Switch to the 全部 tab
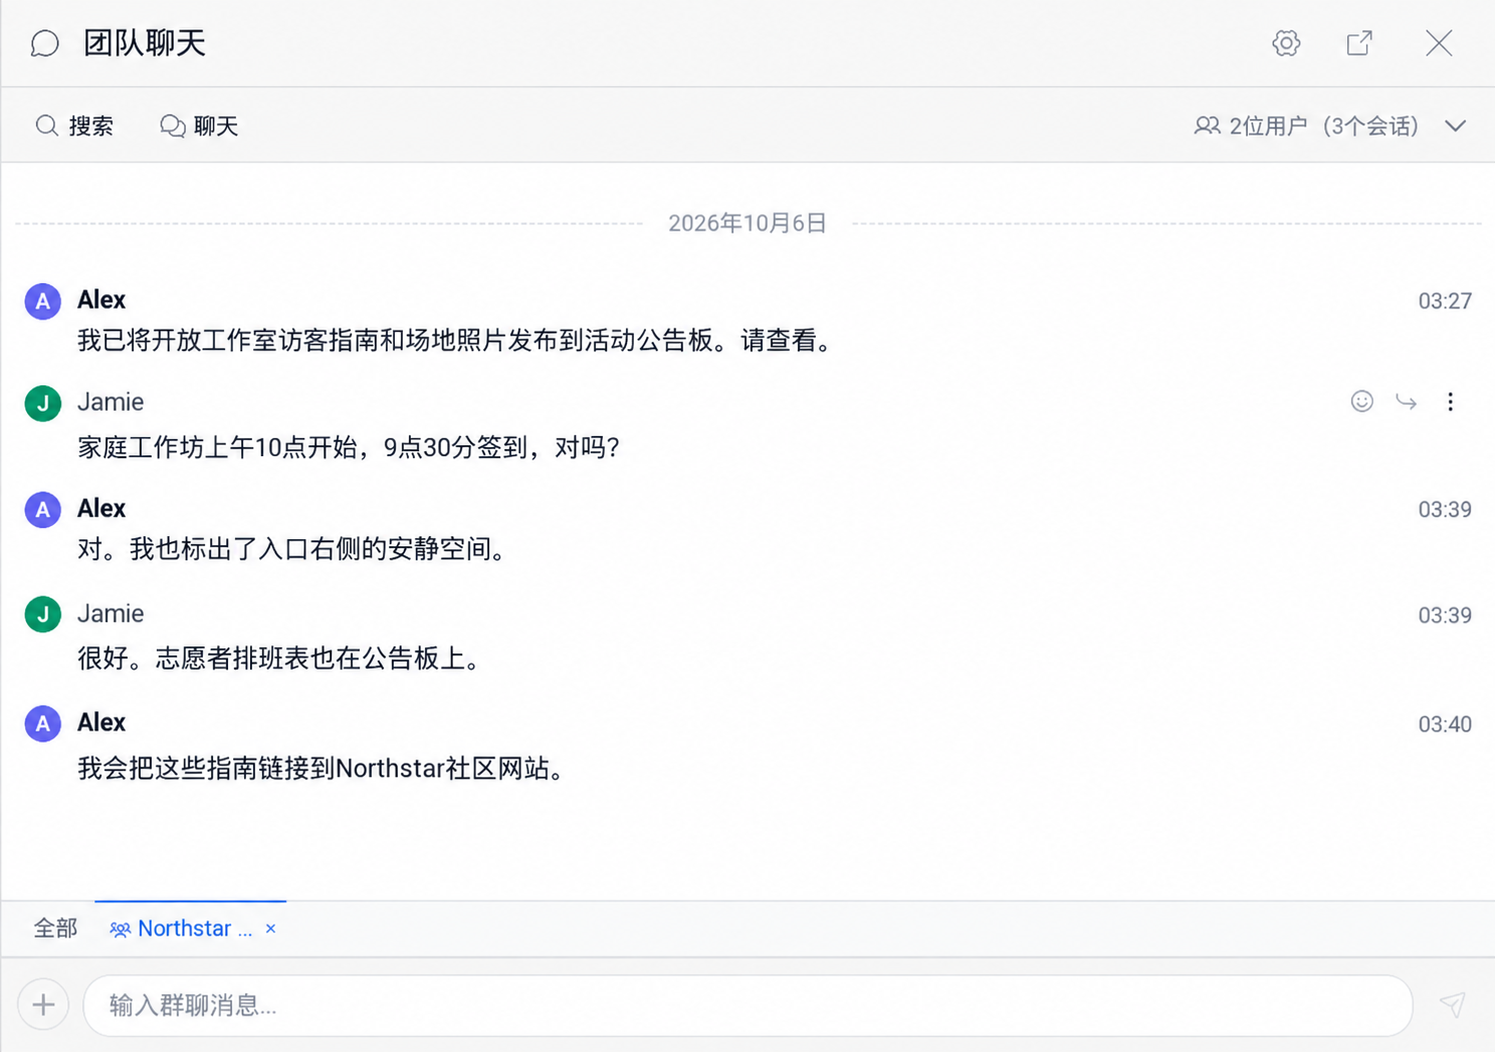The image size is (1495, 1052). (55, 928)
